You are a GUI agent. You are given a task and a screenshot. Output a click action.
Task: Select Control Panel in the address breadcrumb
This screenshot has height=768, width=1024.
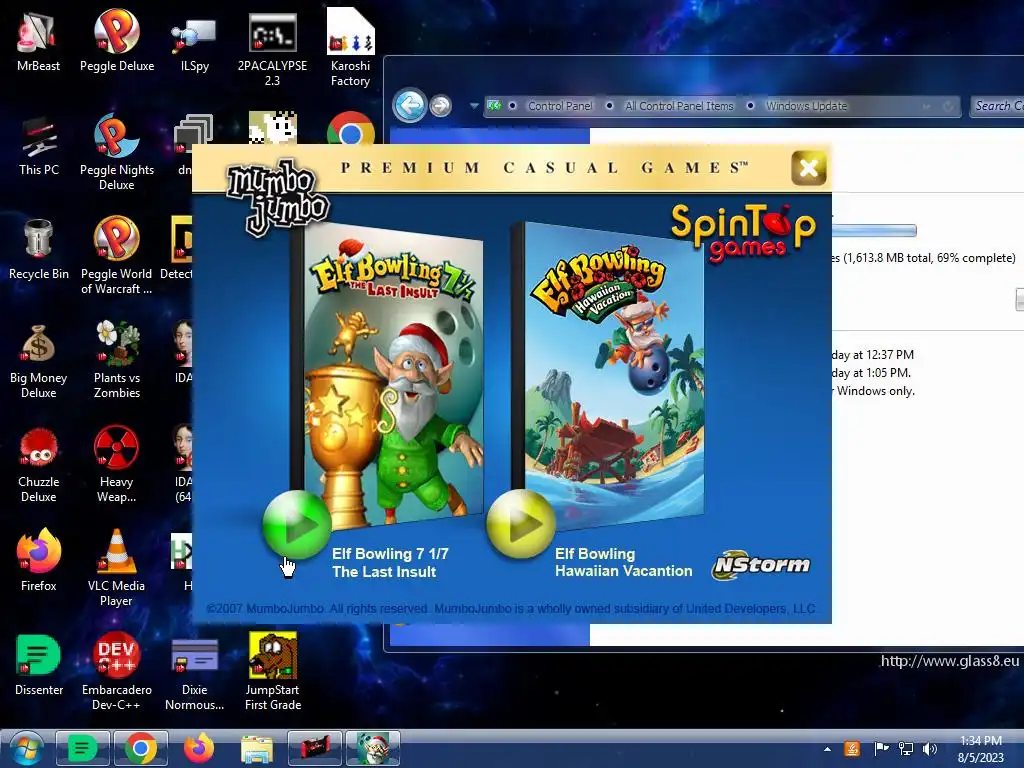coord(560,106)
